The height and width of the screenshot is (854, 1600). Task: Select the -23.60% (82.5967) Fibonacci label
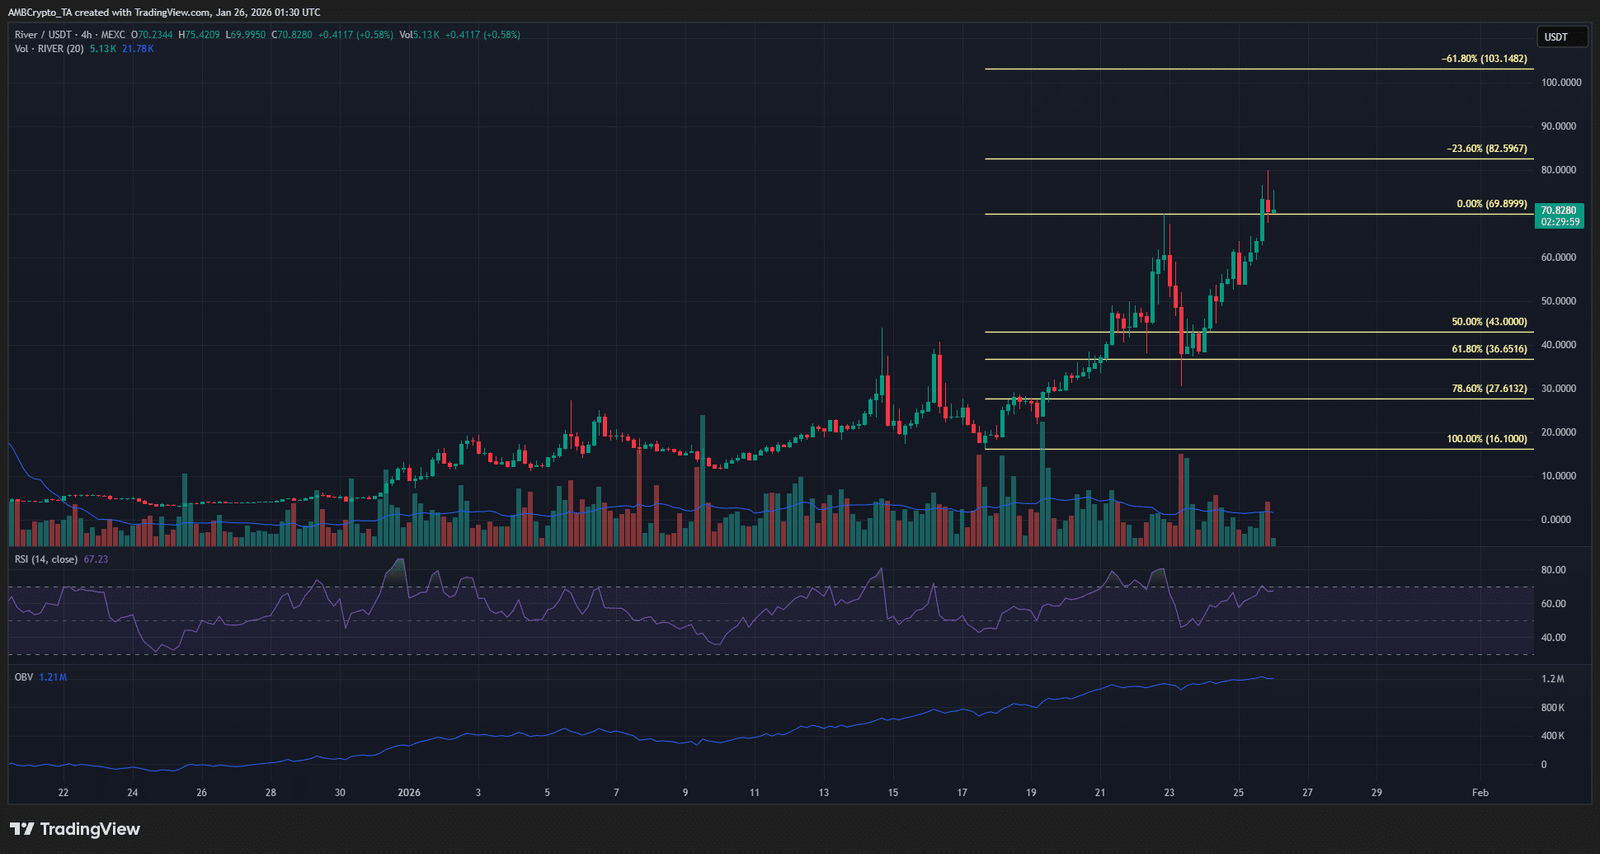tap(1486, 149)
